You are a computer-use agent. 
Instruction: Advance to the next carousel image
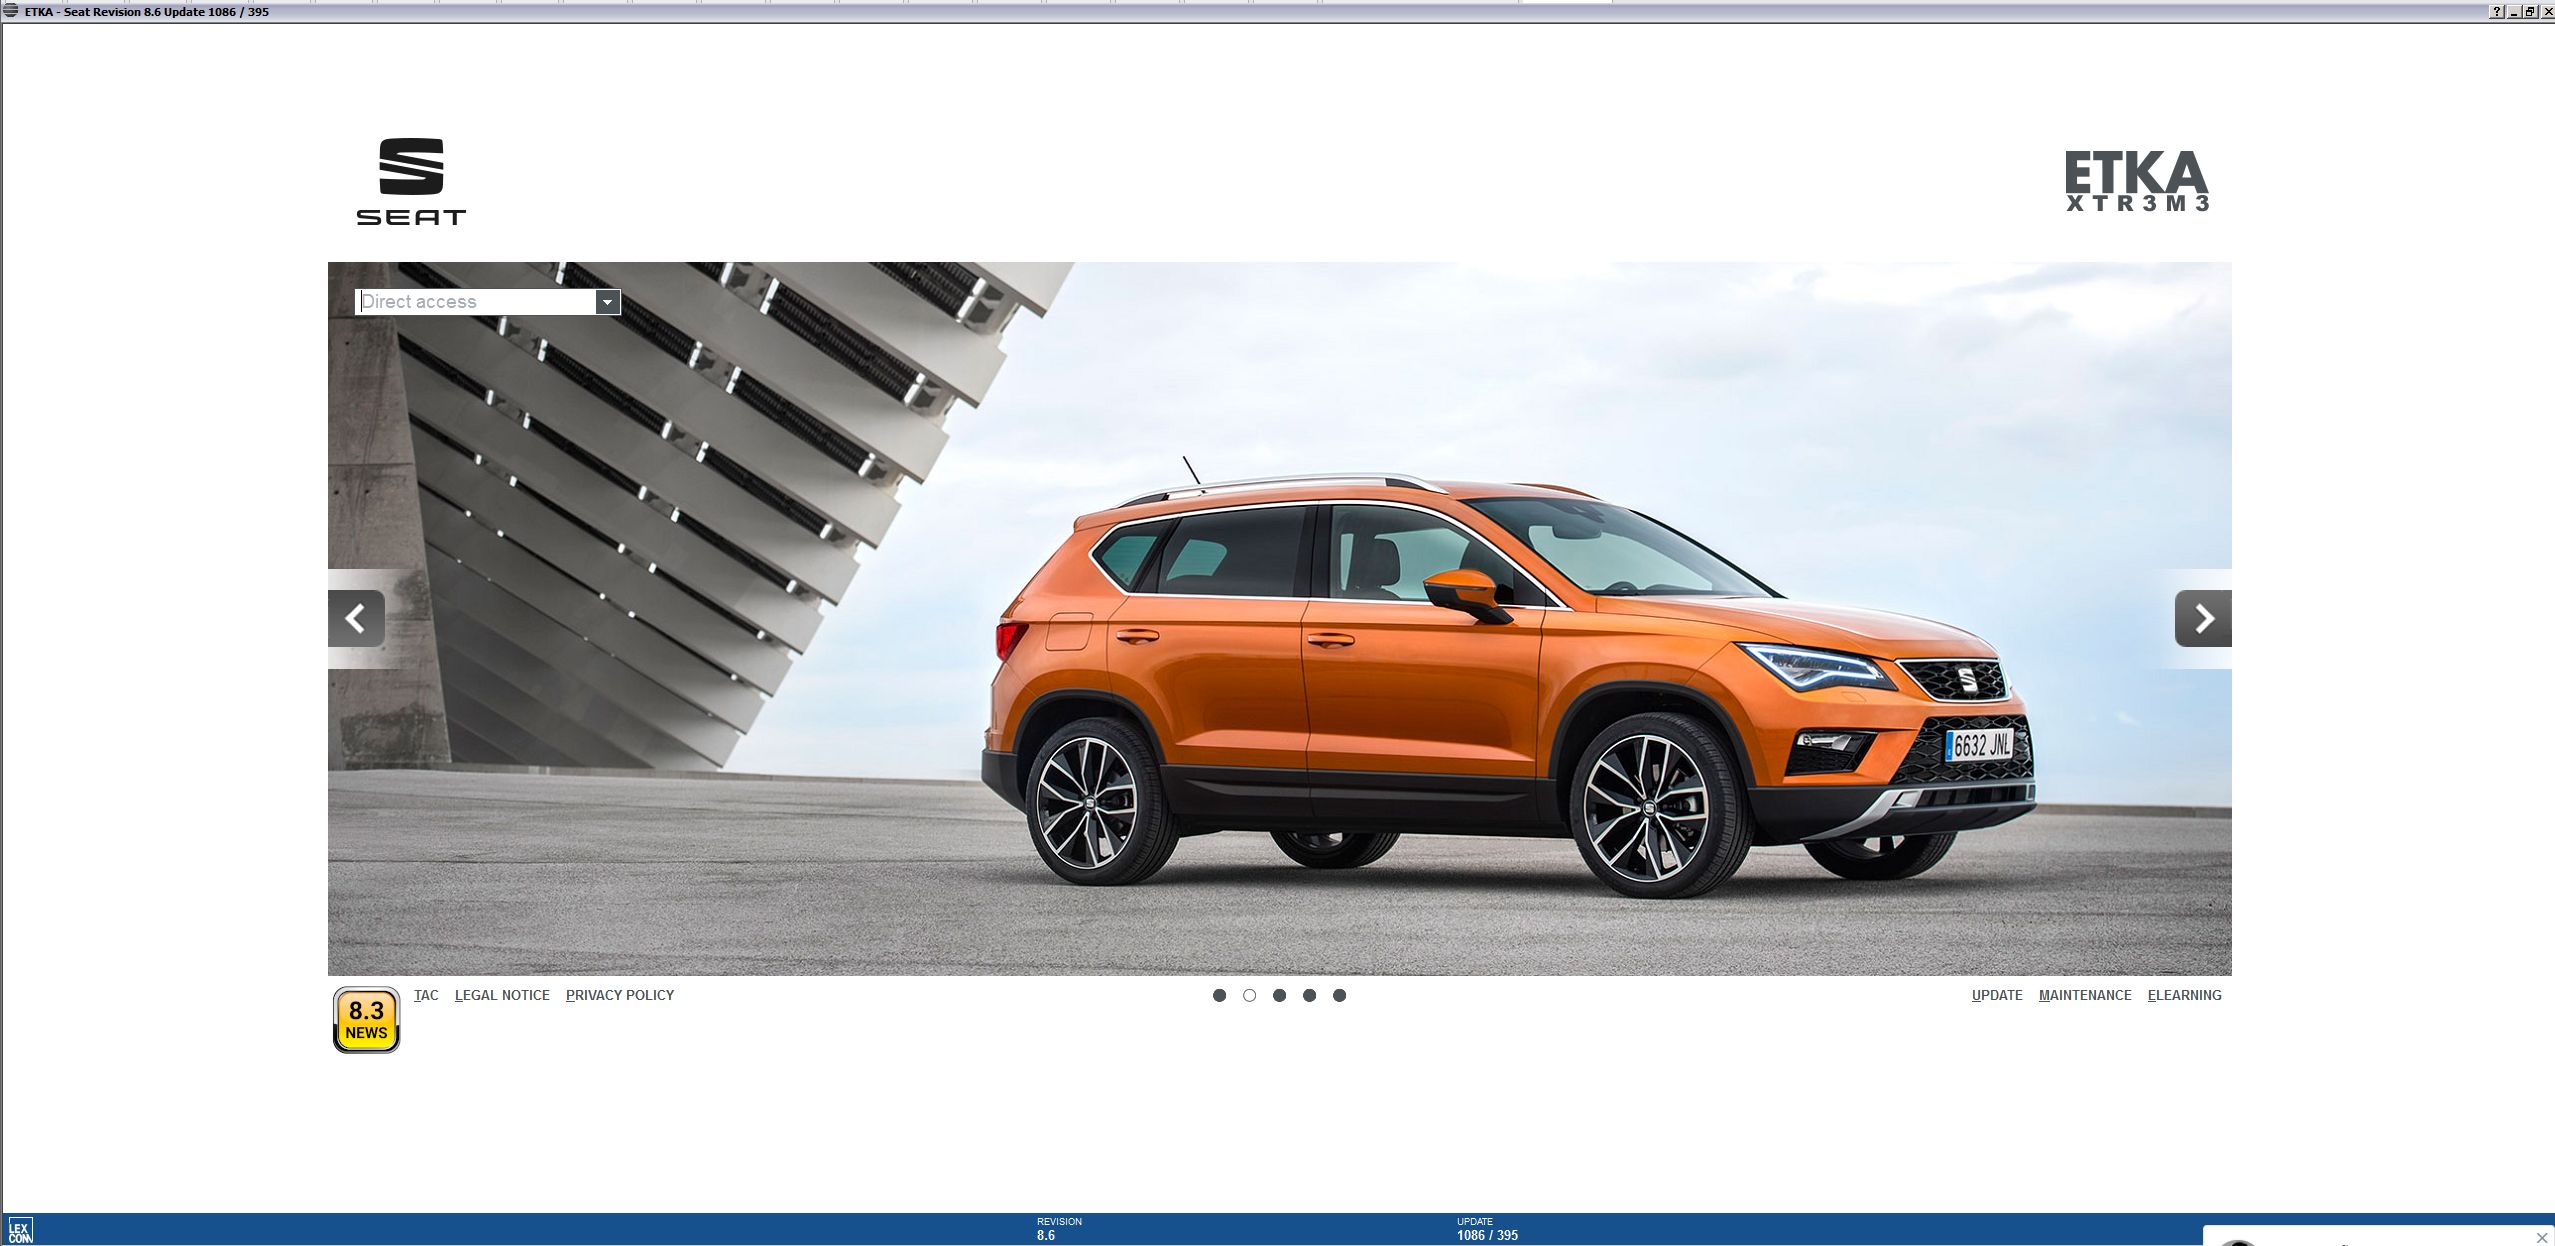pyautogui.click(x=2202, y=618)
